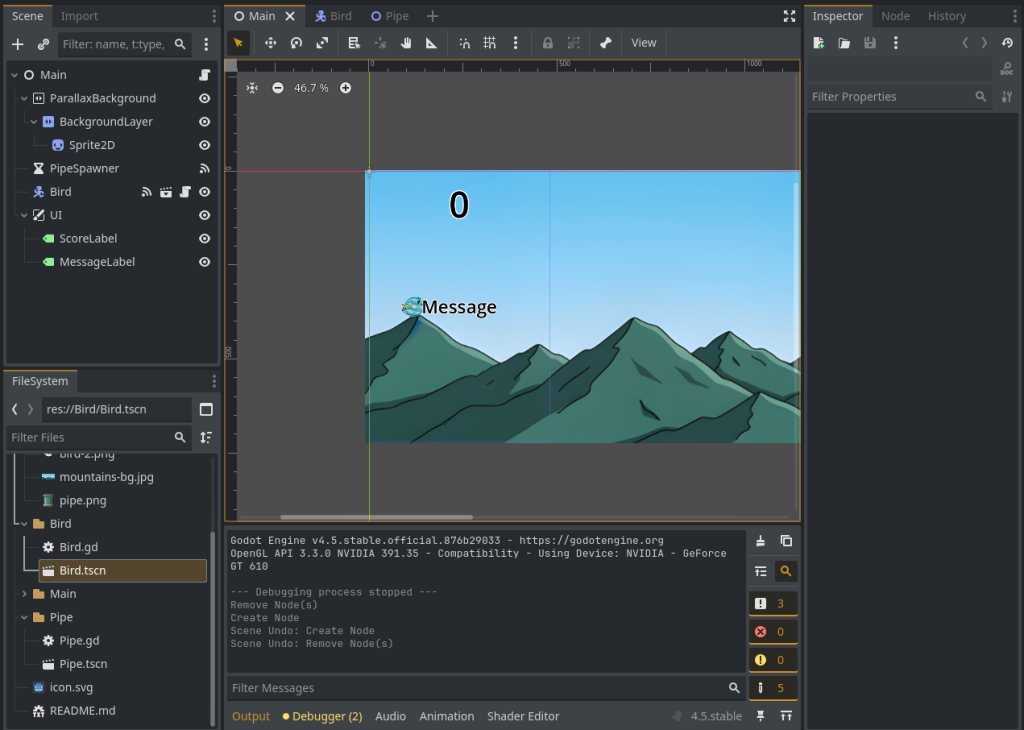Click the Add Child Node plus icon

click(17, 44)
